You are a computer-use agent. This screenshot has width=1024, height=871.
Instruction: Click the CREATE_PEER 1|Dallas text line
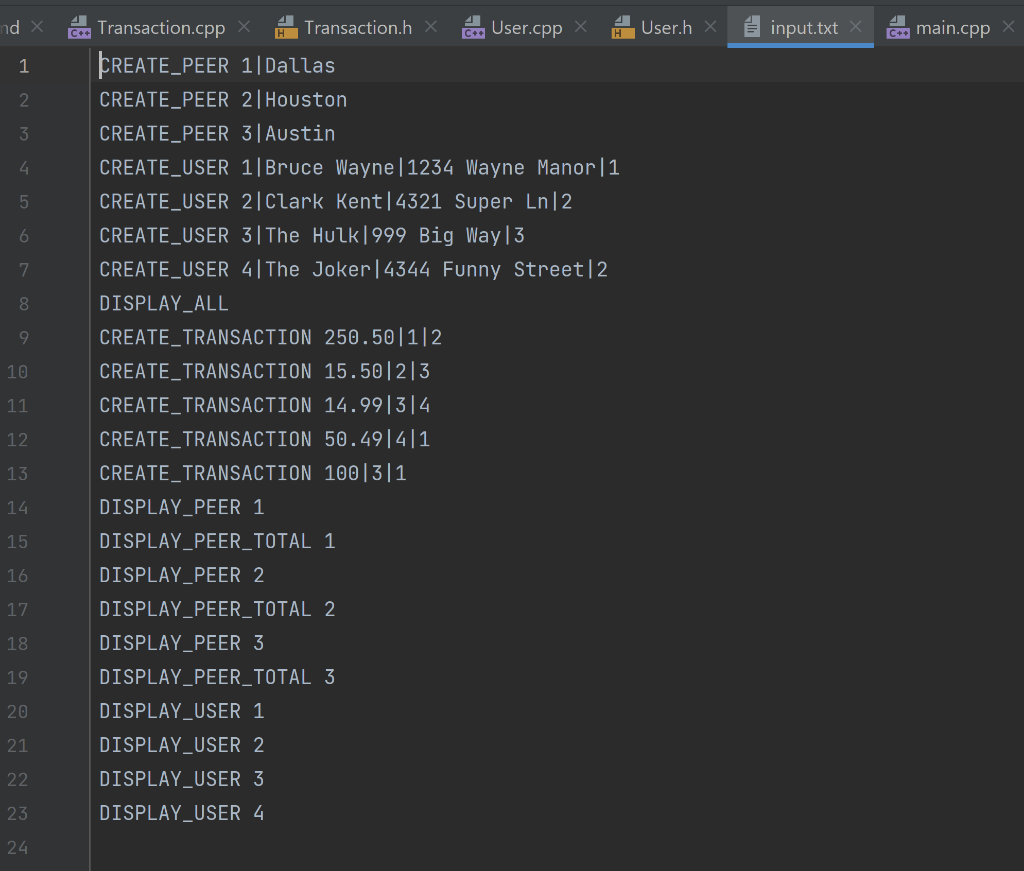pyautogui.click(x=216, y=65)
